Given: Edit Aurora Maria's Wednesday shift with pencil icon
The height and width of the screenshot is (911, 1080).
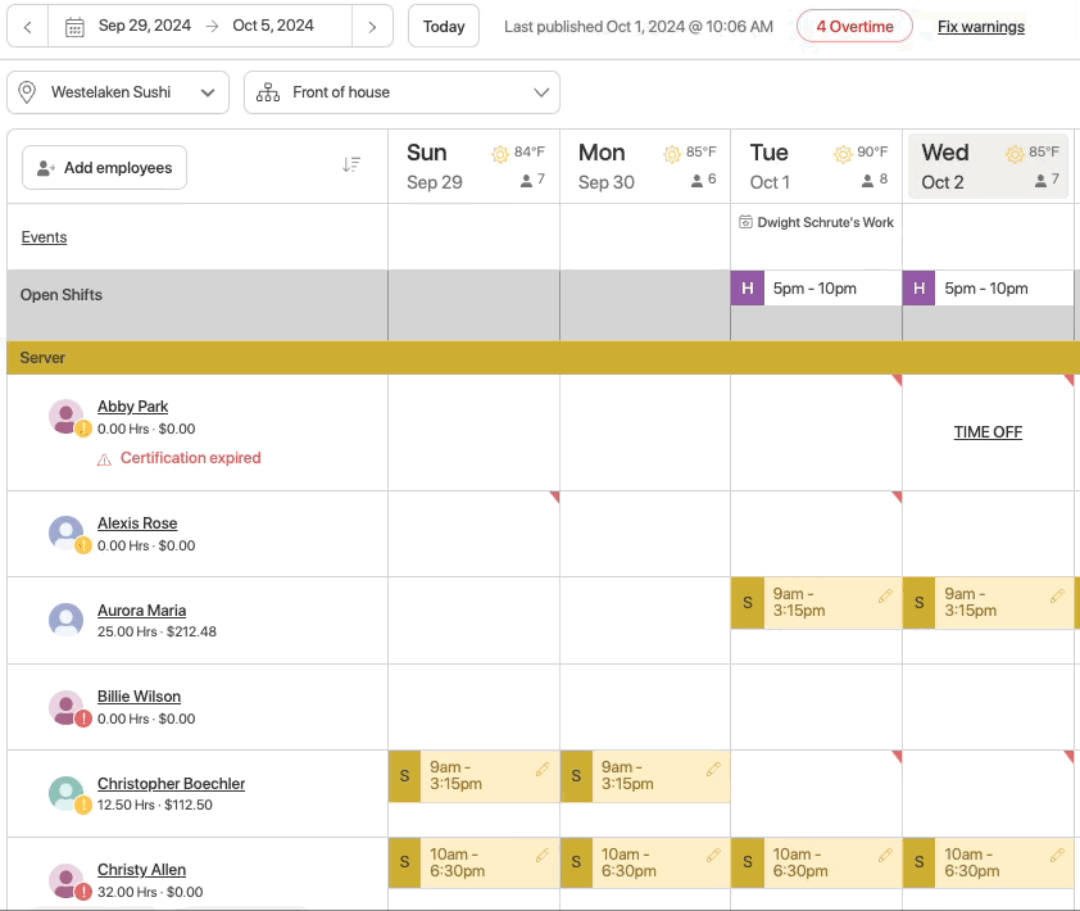Looking at the screenshot, I should tap(1057, 596).
